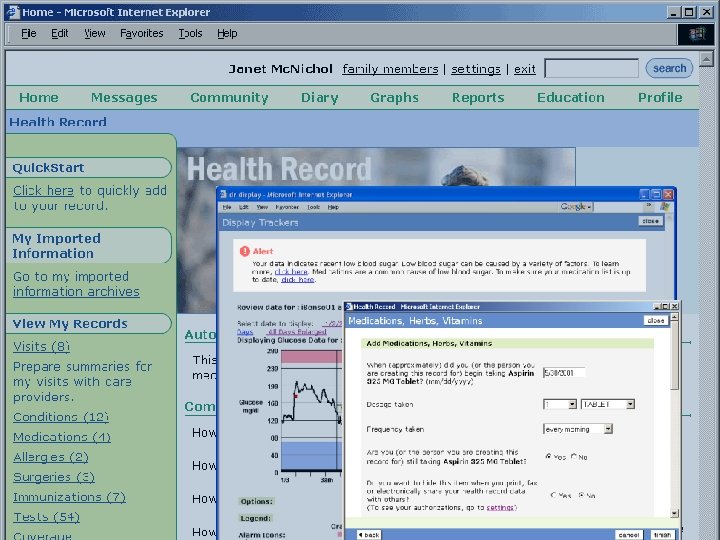Go to the Home navigation tab

(x=39, y=97)
